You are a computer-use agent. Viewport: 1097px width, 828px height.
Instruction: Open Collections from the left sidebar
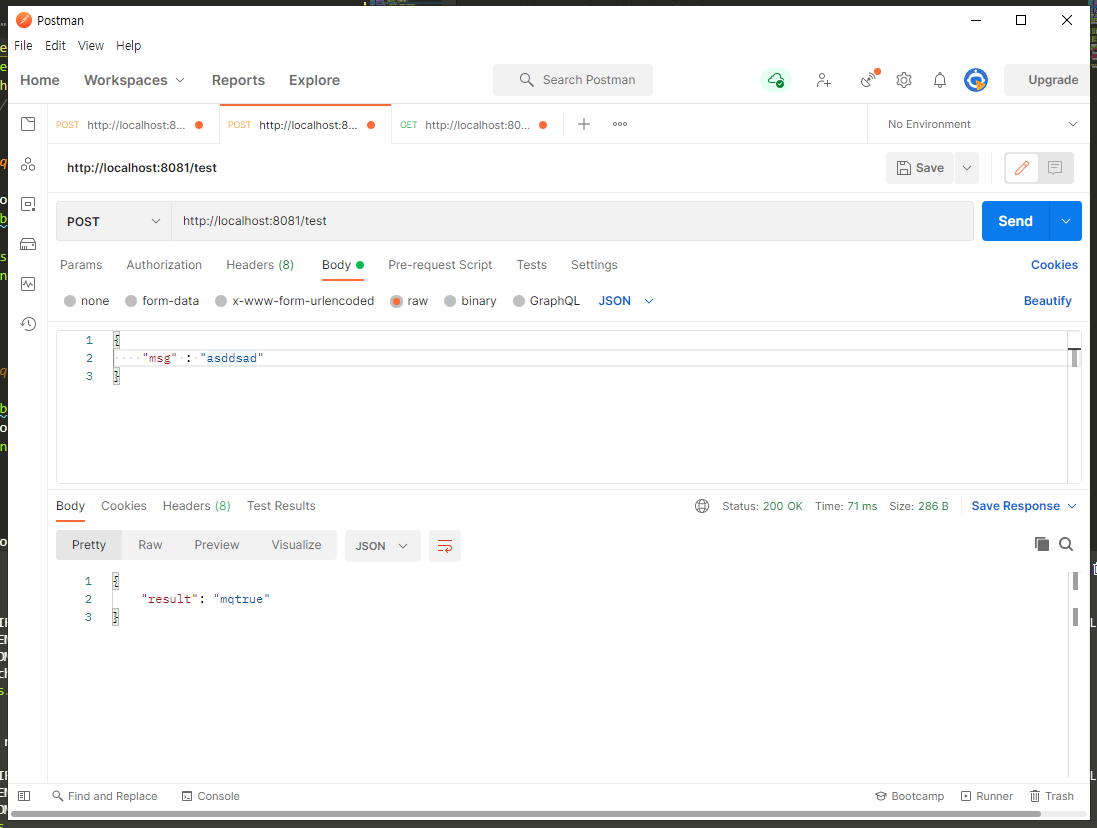click(28, 124)
